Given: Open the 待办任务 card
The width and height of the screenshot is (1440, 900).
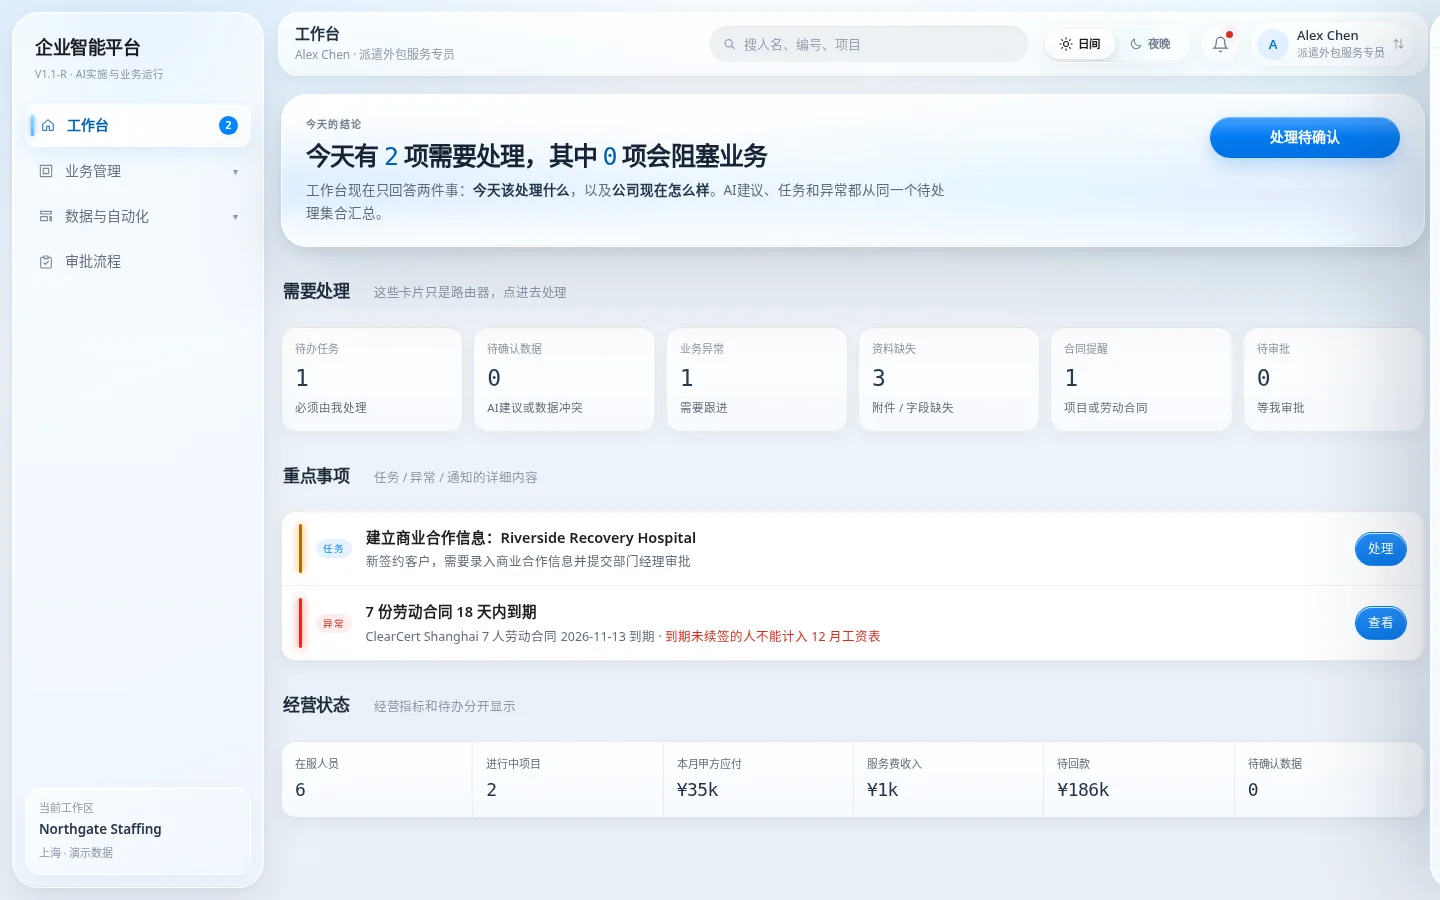Looking at the screenshot, I should click(x=372, y=380).
